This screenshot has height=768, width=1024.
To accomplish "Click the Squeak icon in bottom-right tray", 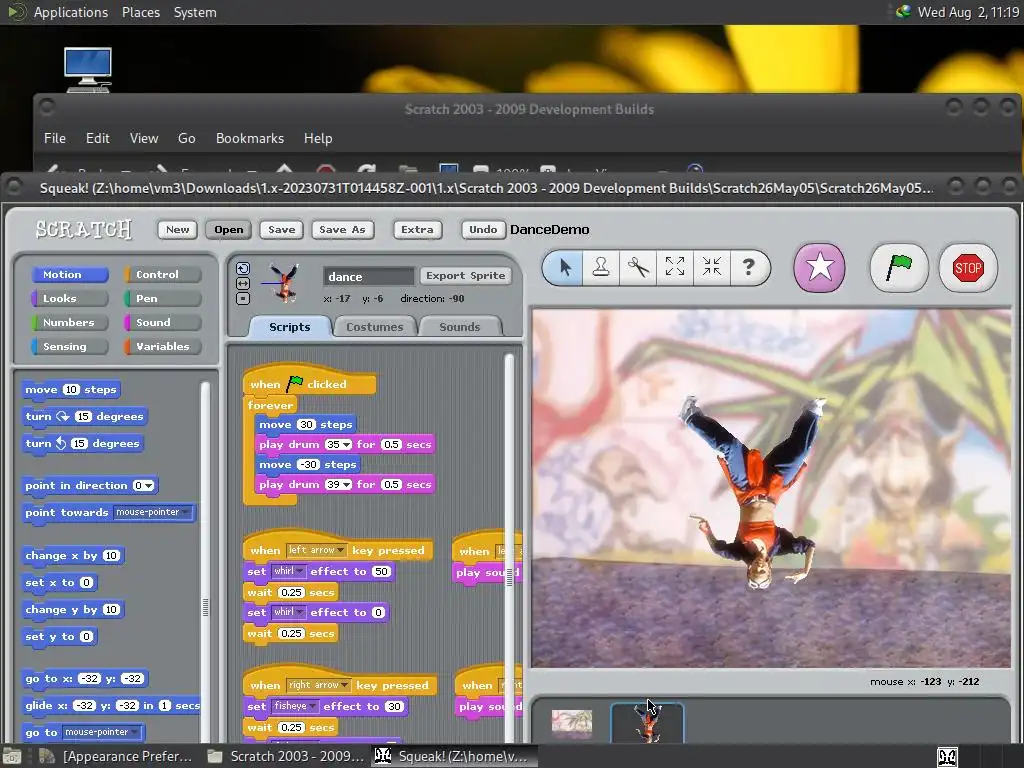I will pyautogui.click(x=948, y=757).
